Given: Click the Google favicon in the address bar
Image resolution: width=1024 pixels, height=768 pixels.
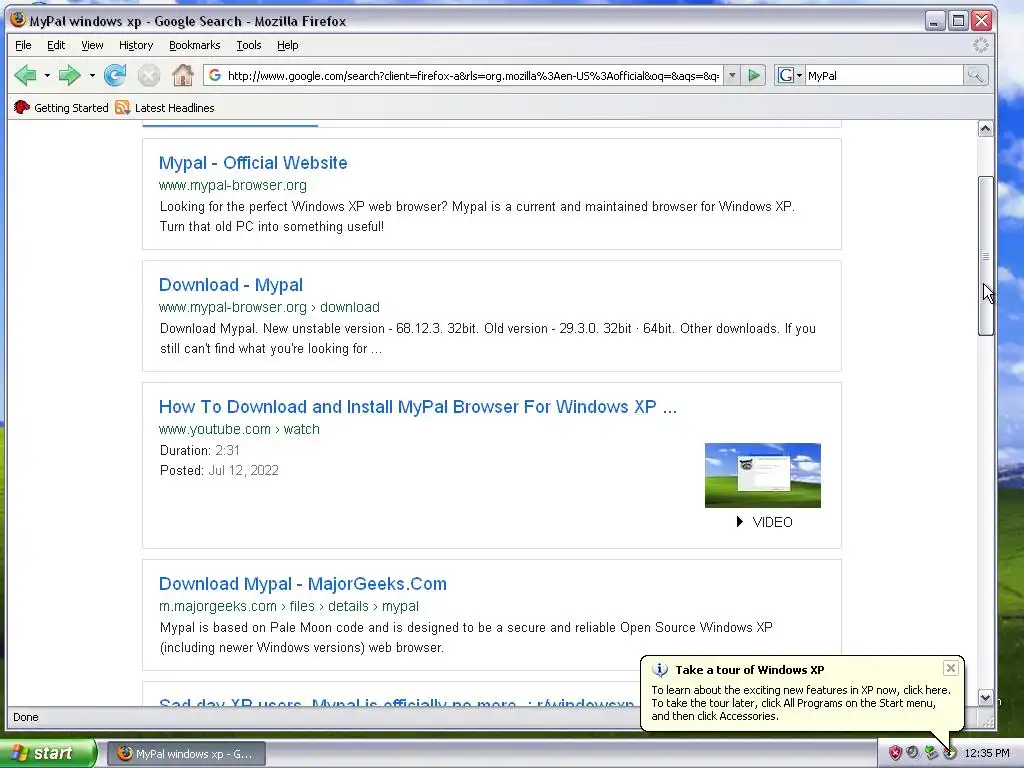Looking at the screenshot, I should (215, 76).
